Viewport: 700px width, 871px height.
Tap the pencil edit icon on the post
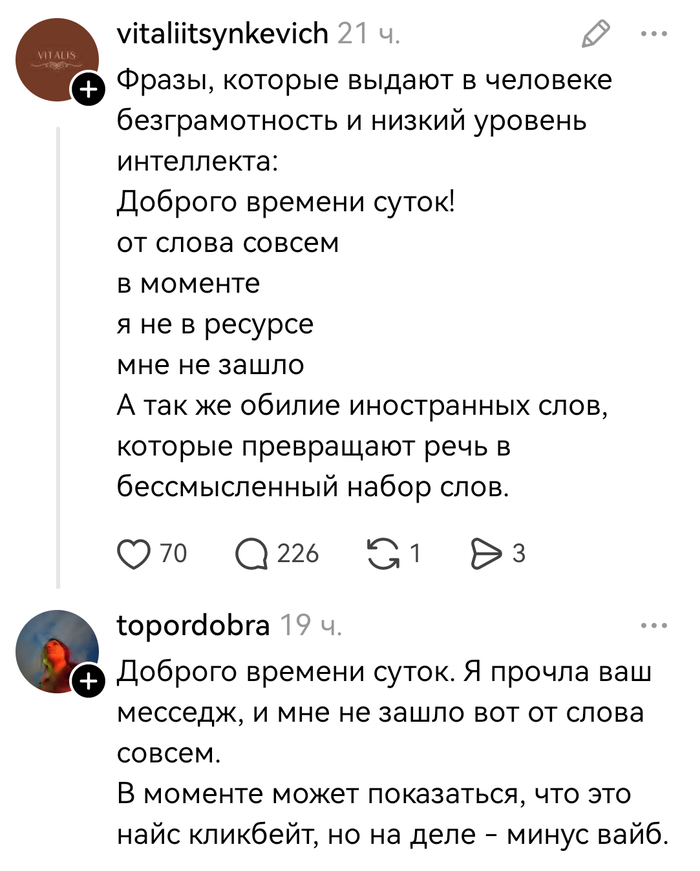tap(594, 33)
